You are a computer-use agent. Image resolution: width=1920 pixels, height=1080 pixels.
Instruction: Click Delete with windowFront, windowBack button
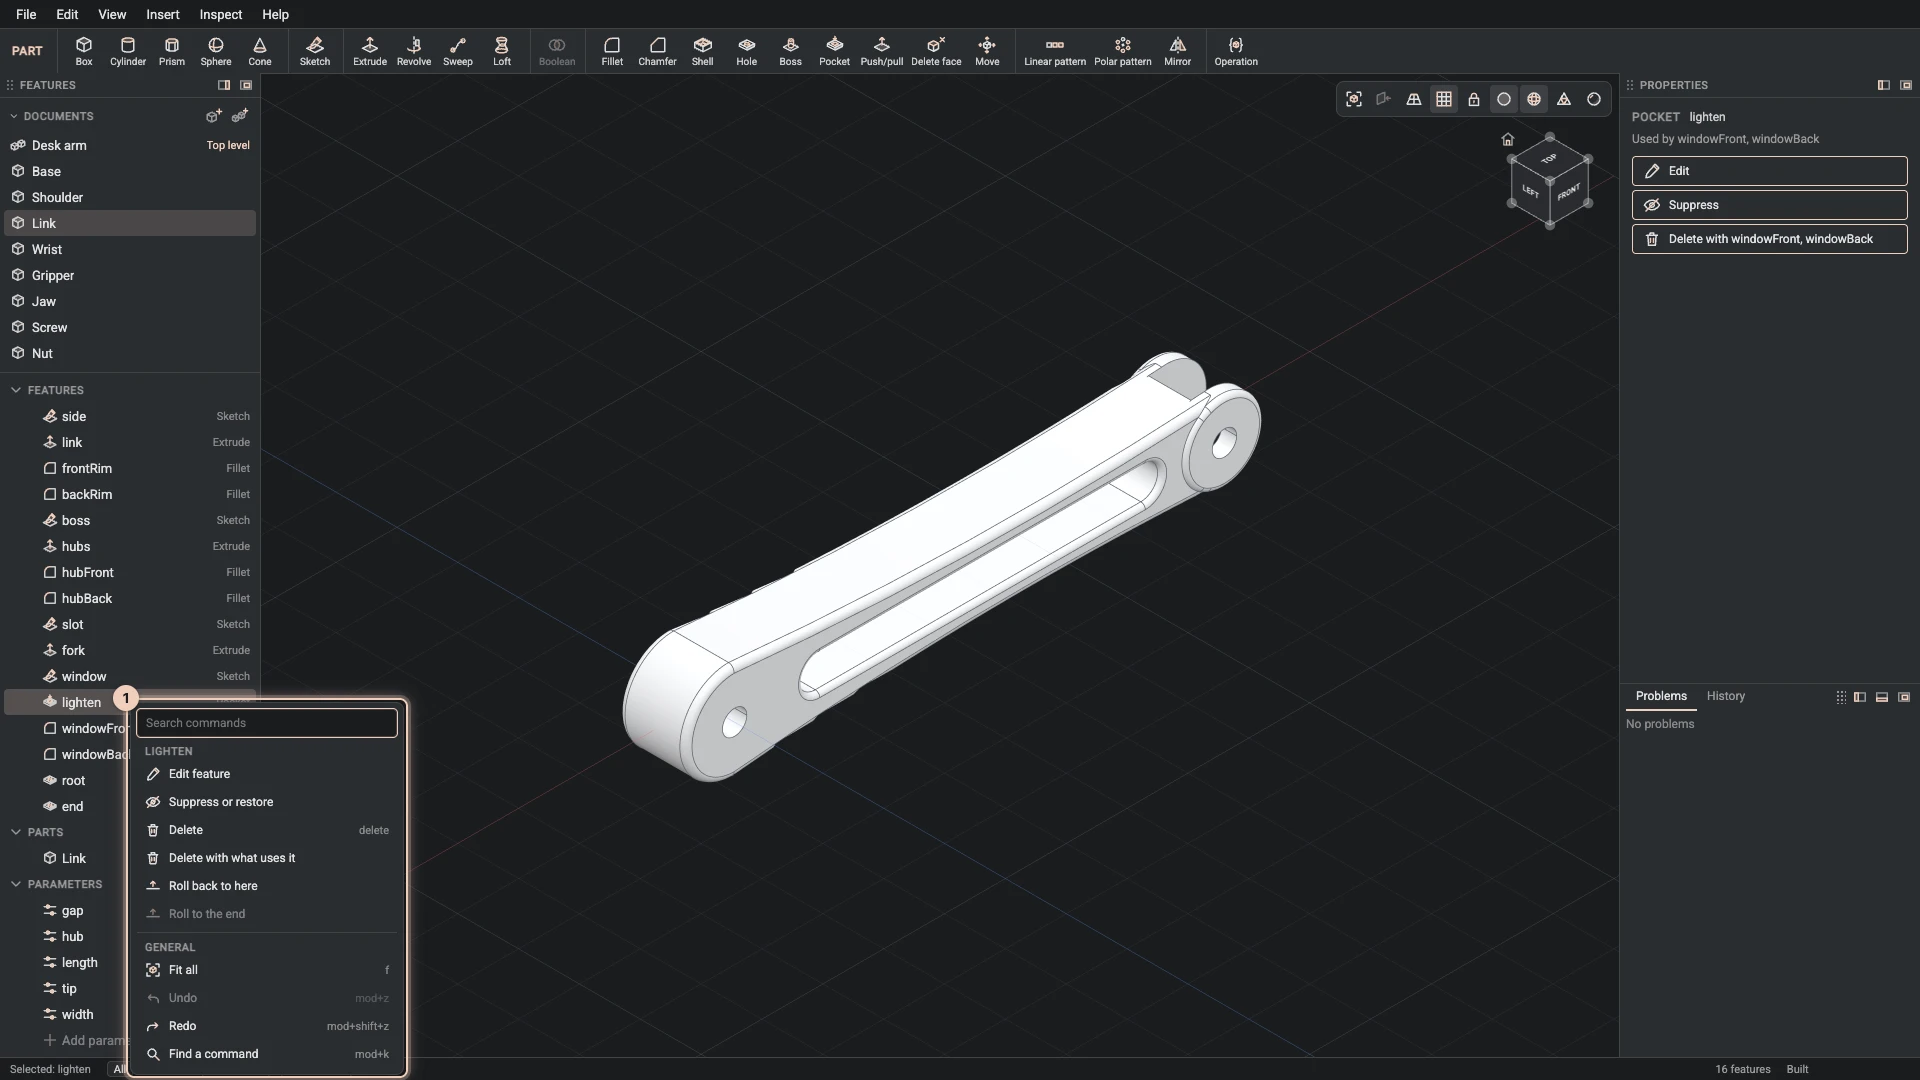(1770, 239)
